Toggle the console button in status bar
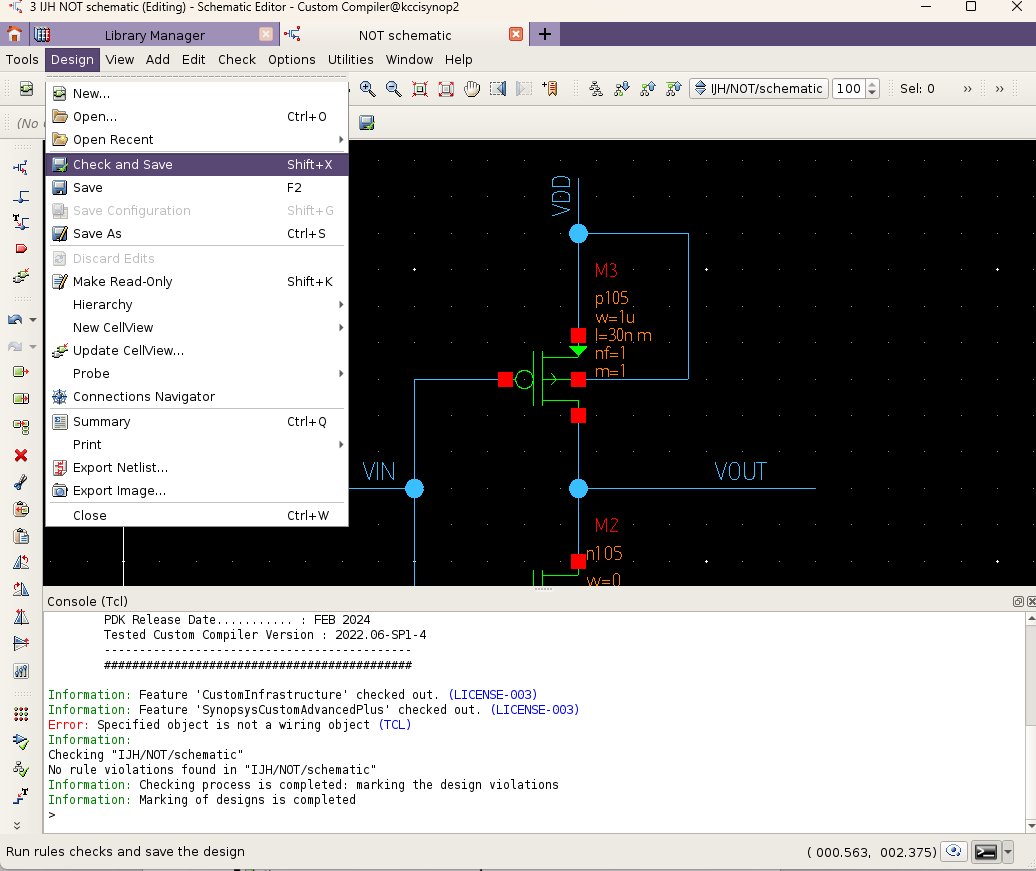The image size is (1036, 871). click(985, 852)
